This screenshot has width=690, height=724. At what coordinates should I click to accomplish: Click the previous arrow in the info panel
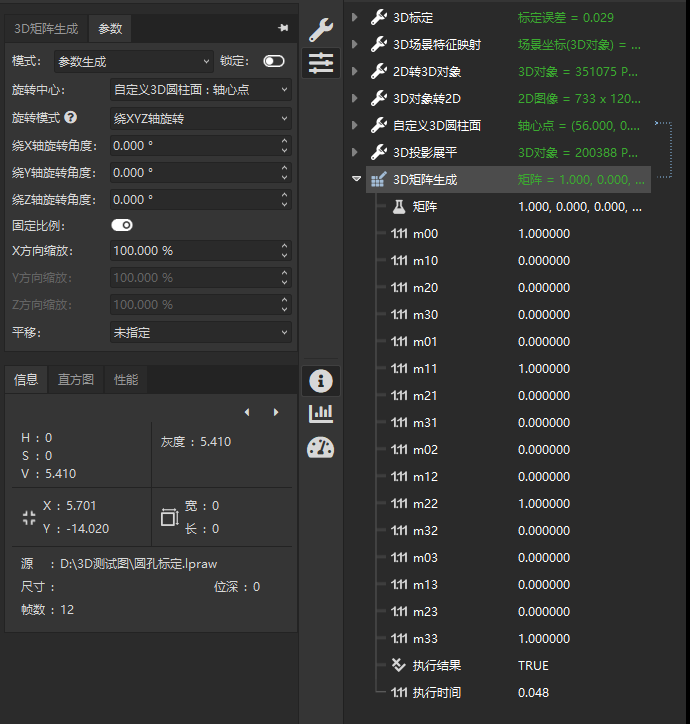247,412
